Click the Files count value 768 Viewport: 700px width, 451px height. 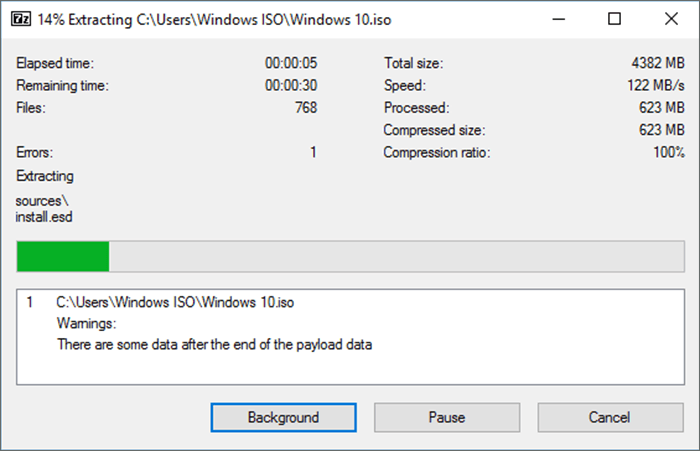(305, 108)
